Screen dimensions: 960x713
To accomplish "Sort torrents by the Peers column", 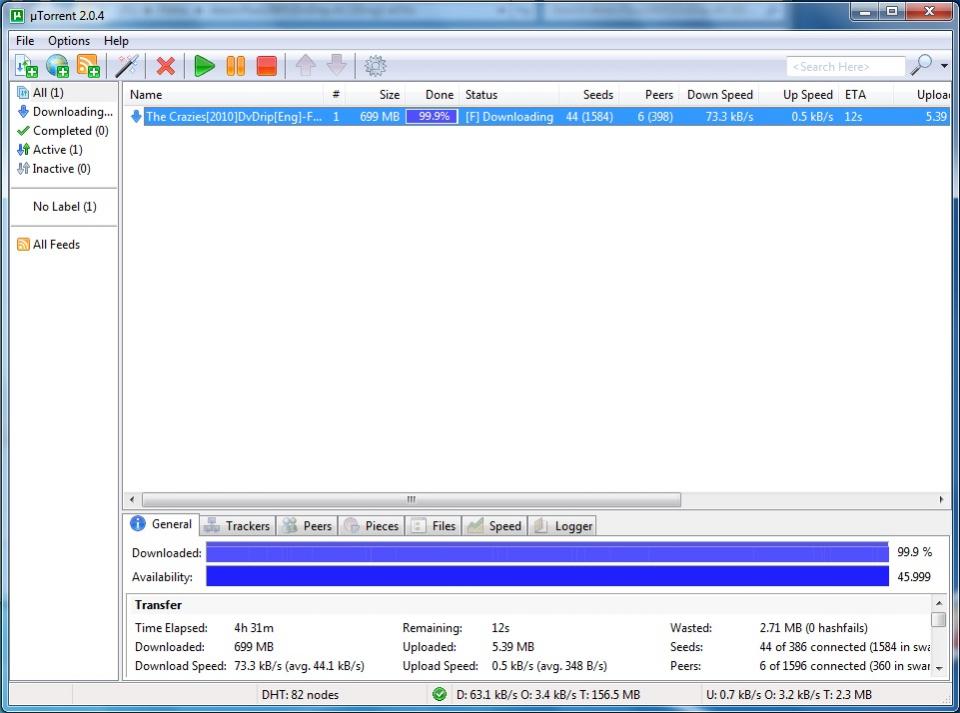I will point(649,95).
